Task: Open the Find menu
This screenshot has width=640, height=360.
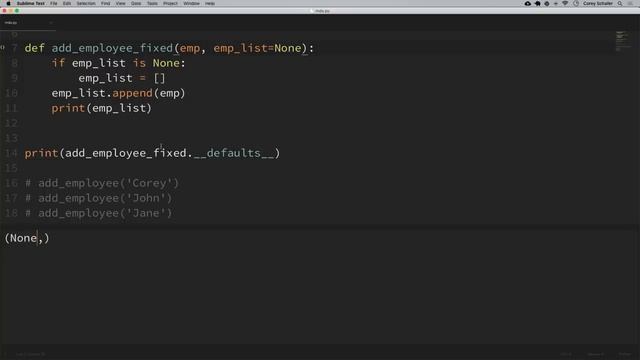Action: tap(105, 3)
